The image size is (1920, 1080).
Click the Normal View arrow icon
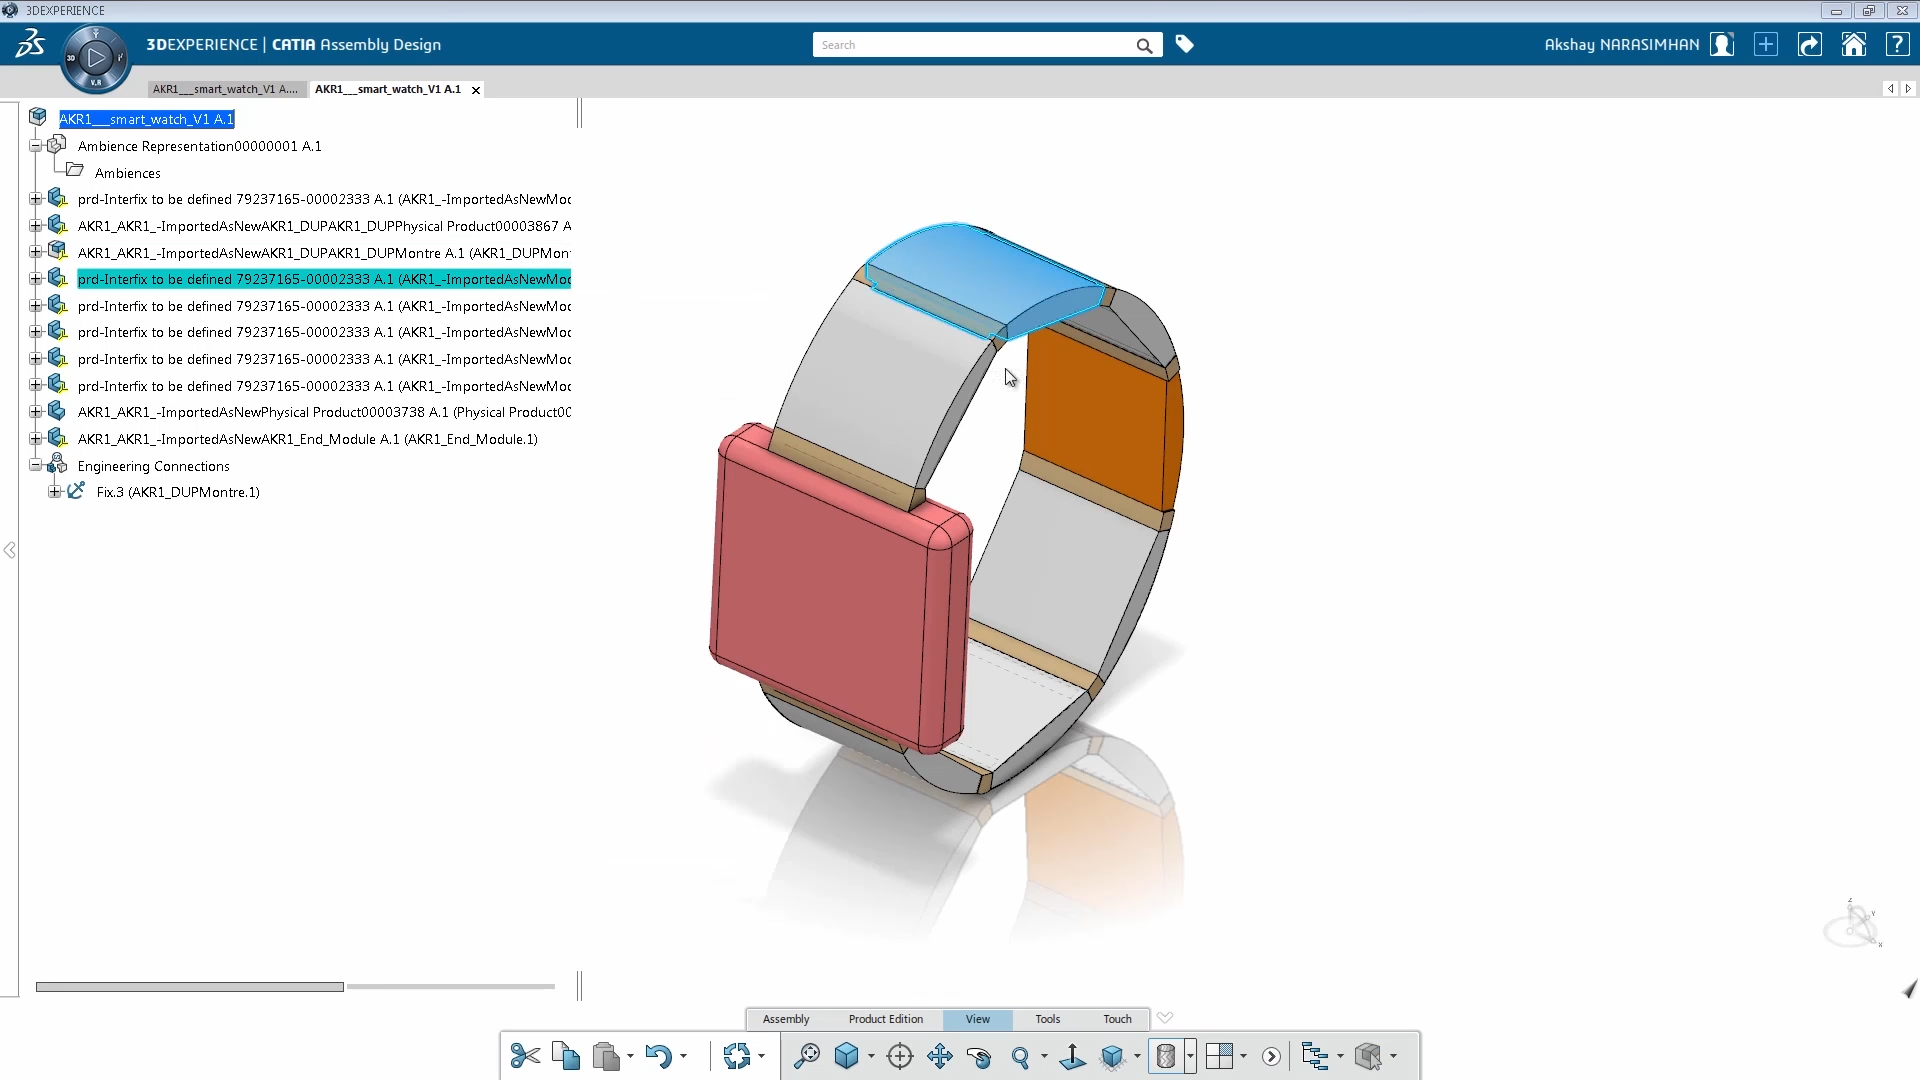point(1072,1056)
